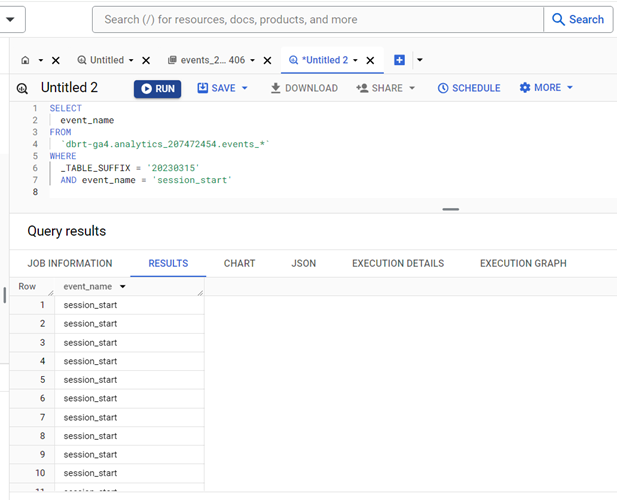Click the search bar input field
Viewport: 617px width, 500px height.
click(x=318, y=19)
